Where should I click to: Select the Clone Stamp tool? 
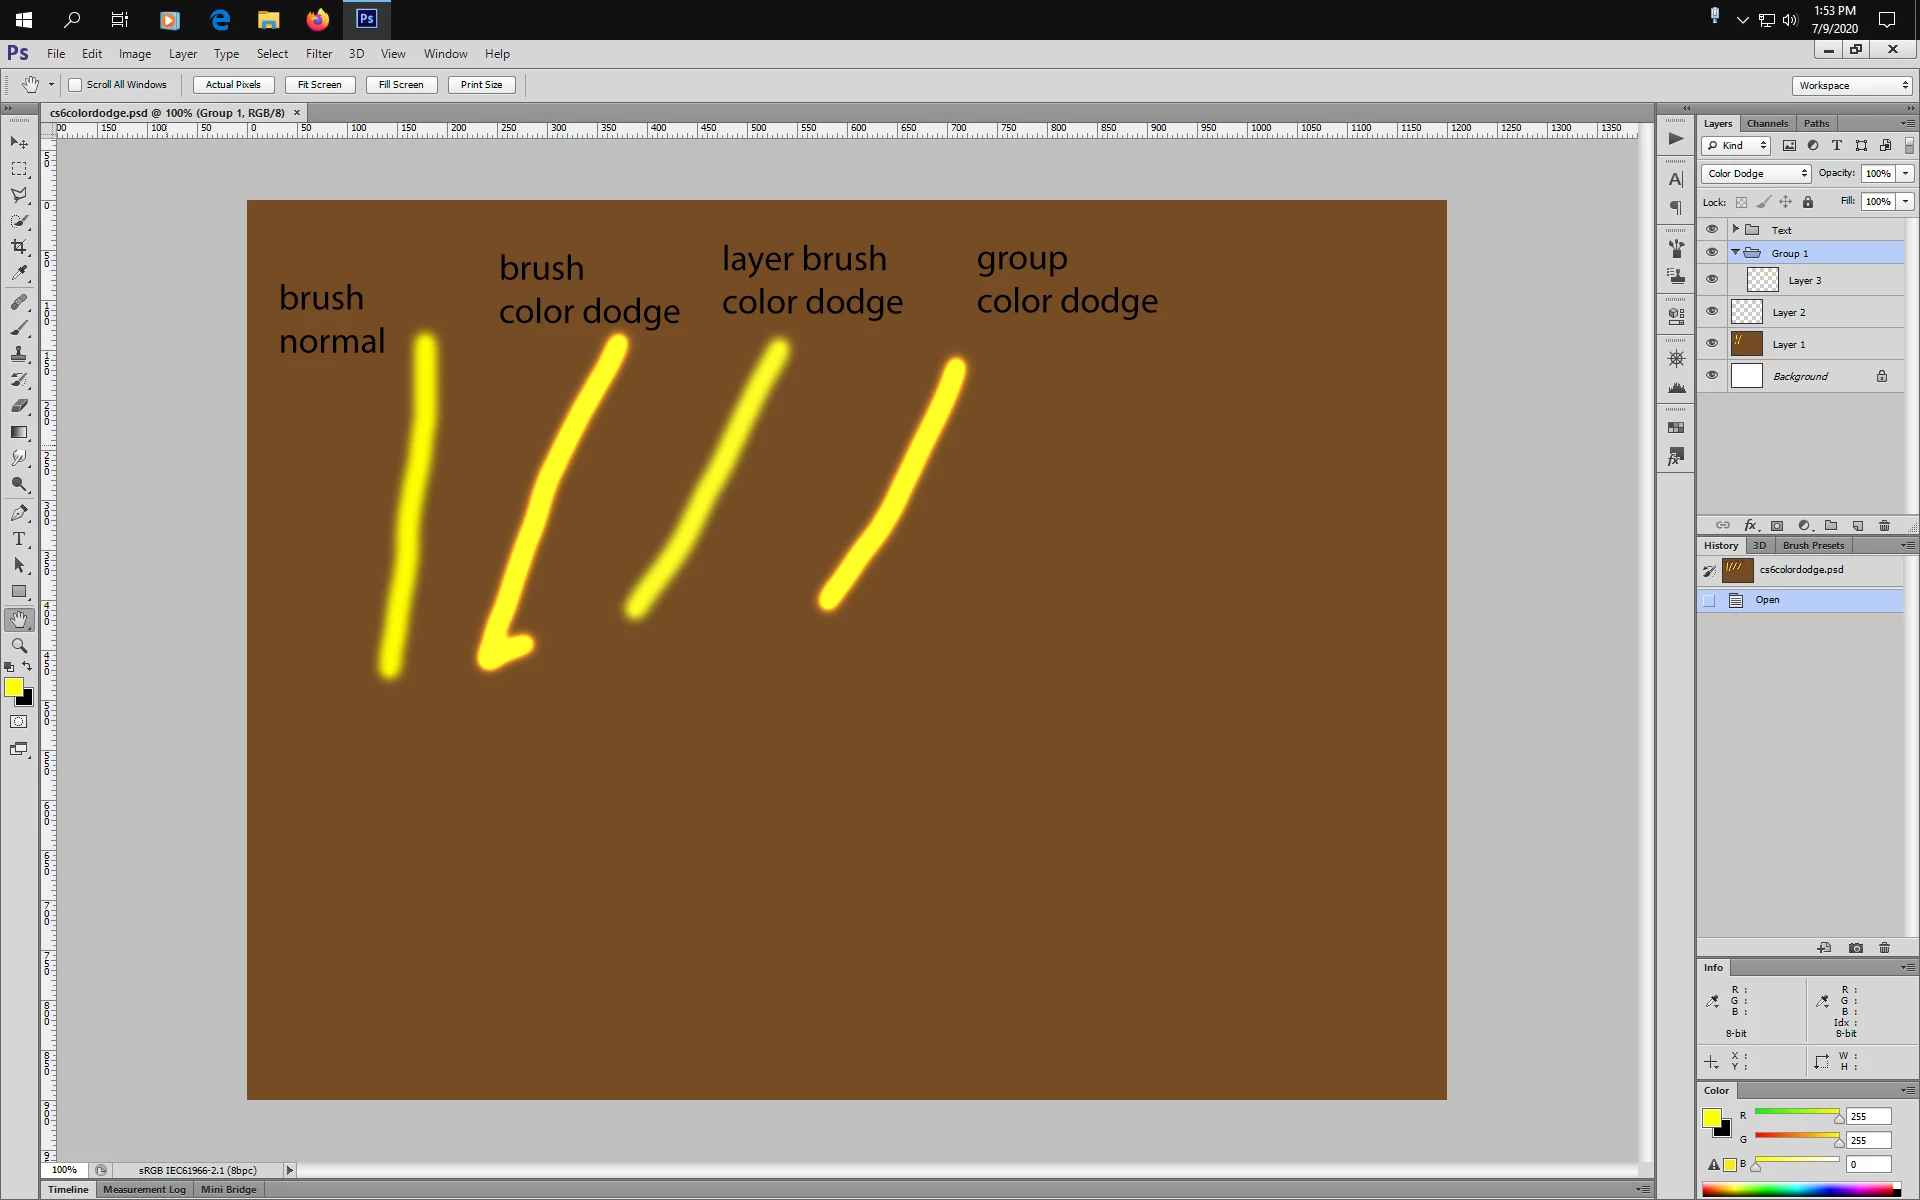pyautogui.click(x=19, y=354)
